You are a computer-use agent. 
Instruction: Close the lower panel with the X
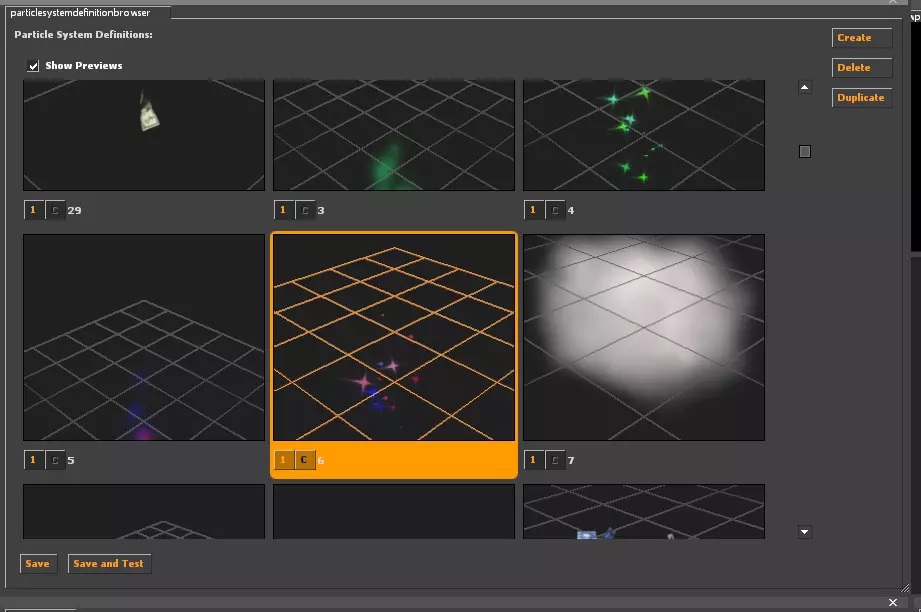click(893, 603)
